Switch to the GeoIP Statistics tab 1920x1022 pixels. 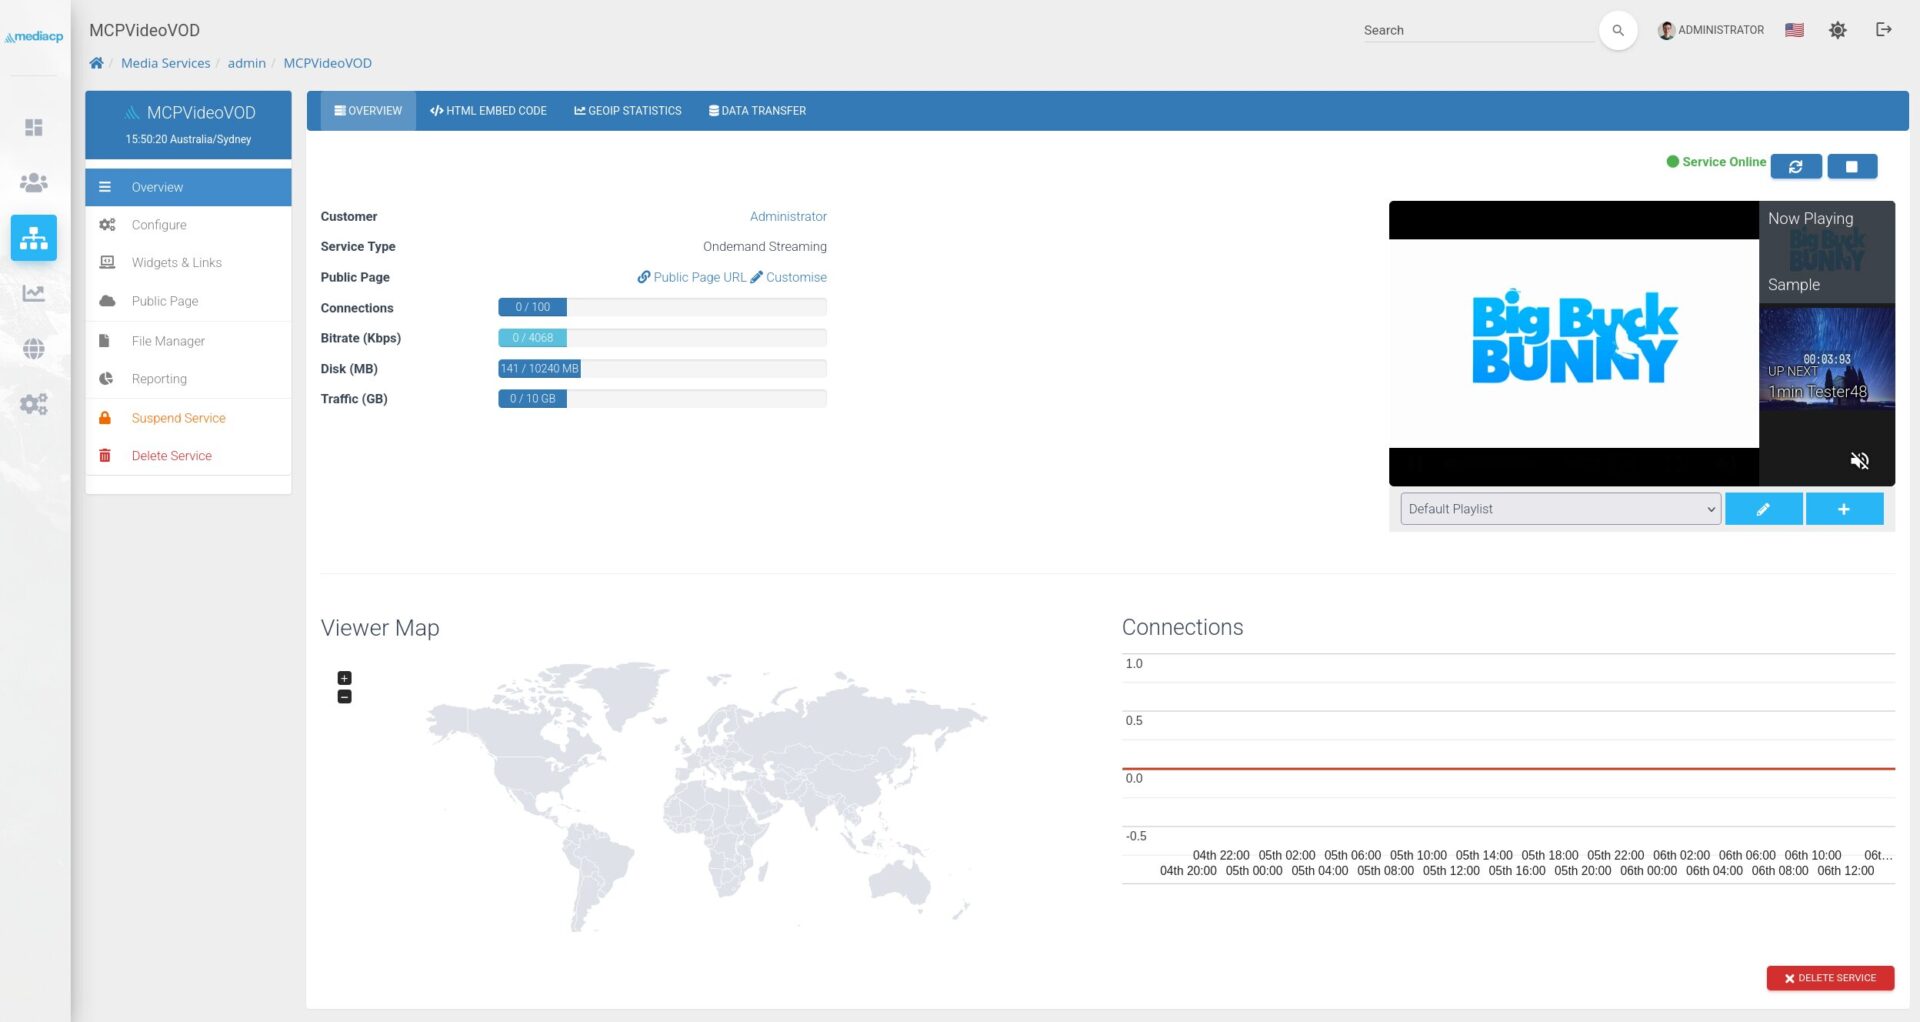pyautogui.click(x=627, y=111)
